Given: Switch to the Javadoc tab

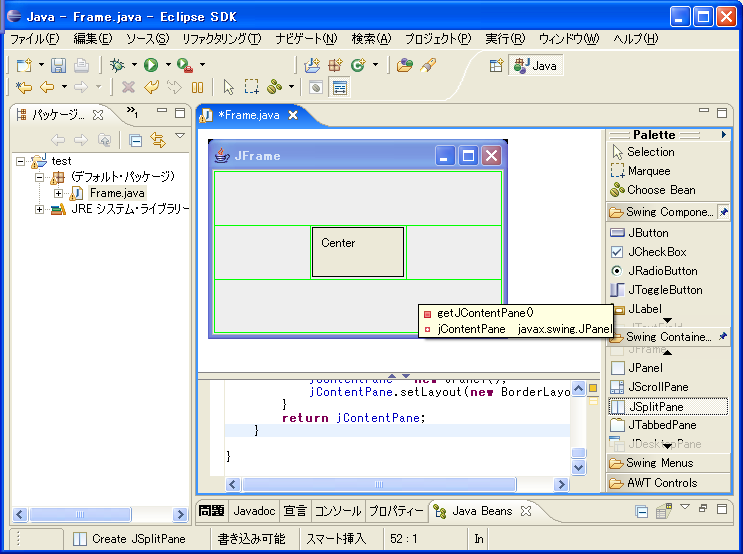Looking at the screenshot, I should click(x=254, y=511).
